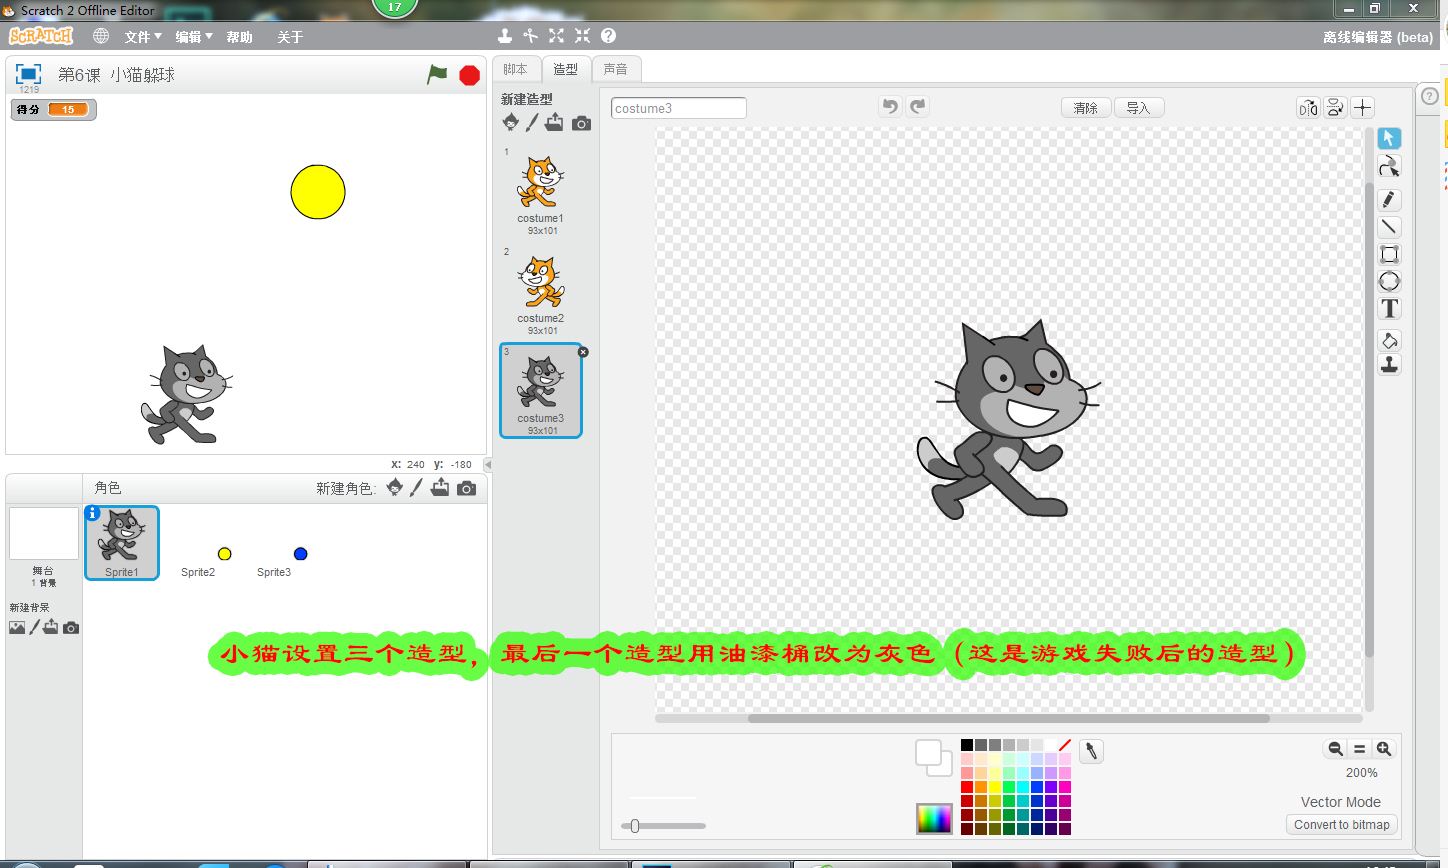Image resolution: width=1448 pixels, height=868 pixels.
Task: Flip costume left-right
Action: coord(1308,108)
